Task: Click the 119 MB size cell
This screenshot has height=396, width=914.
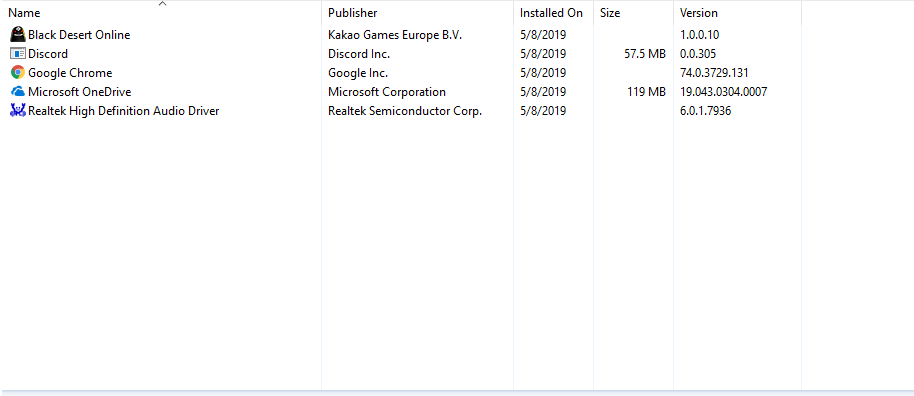Action: (x=646, y=92)
